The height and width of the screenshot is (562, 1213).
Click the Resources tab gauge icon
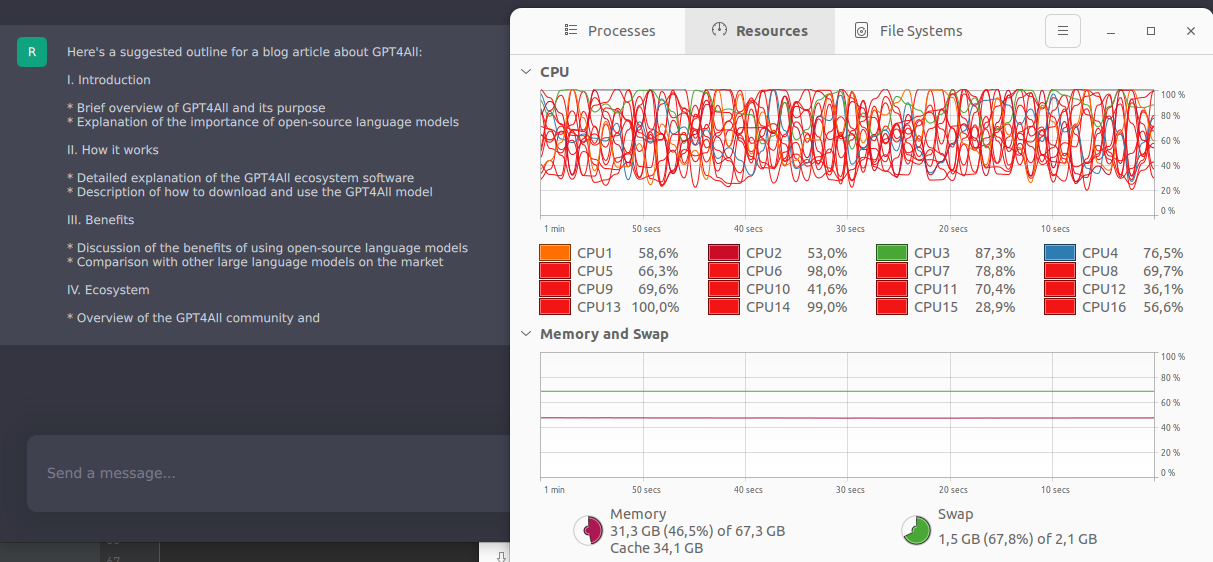tap(719, 30)
